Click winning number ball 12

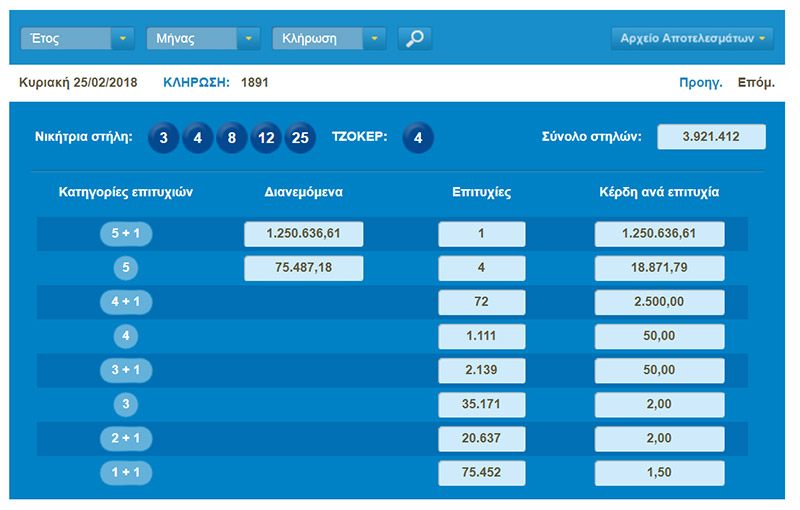click(x=266, y=138)
